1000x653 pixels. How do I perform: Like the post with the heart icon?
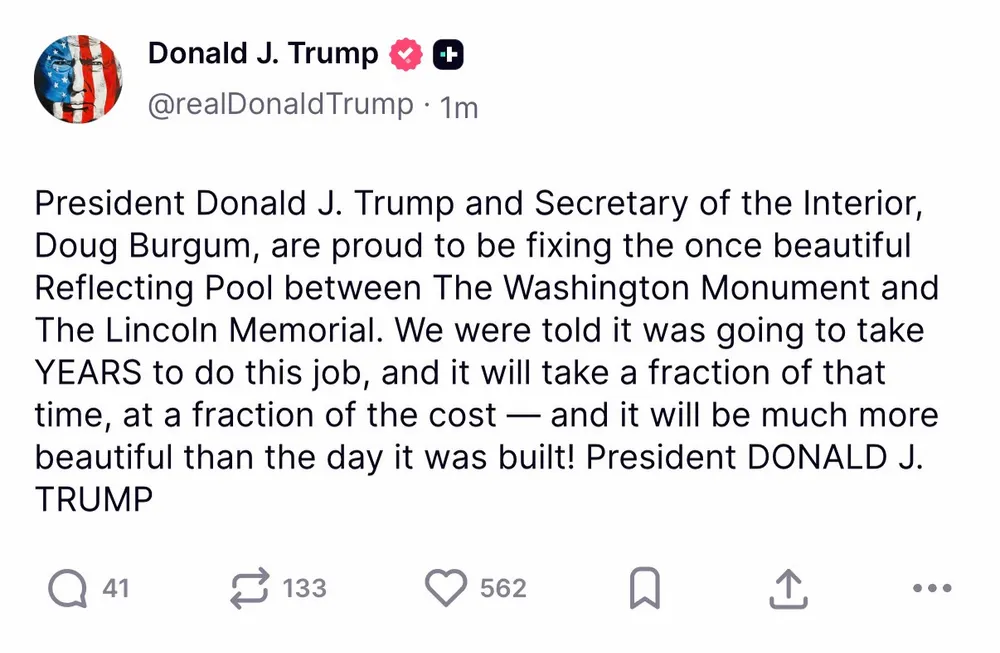pos(446,589)
